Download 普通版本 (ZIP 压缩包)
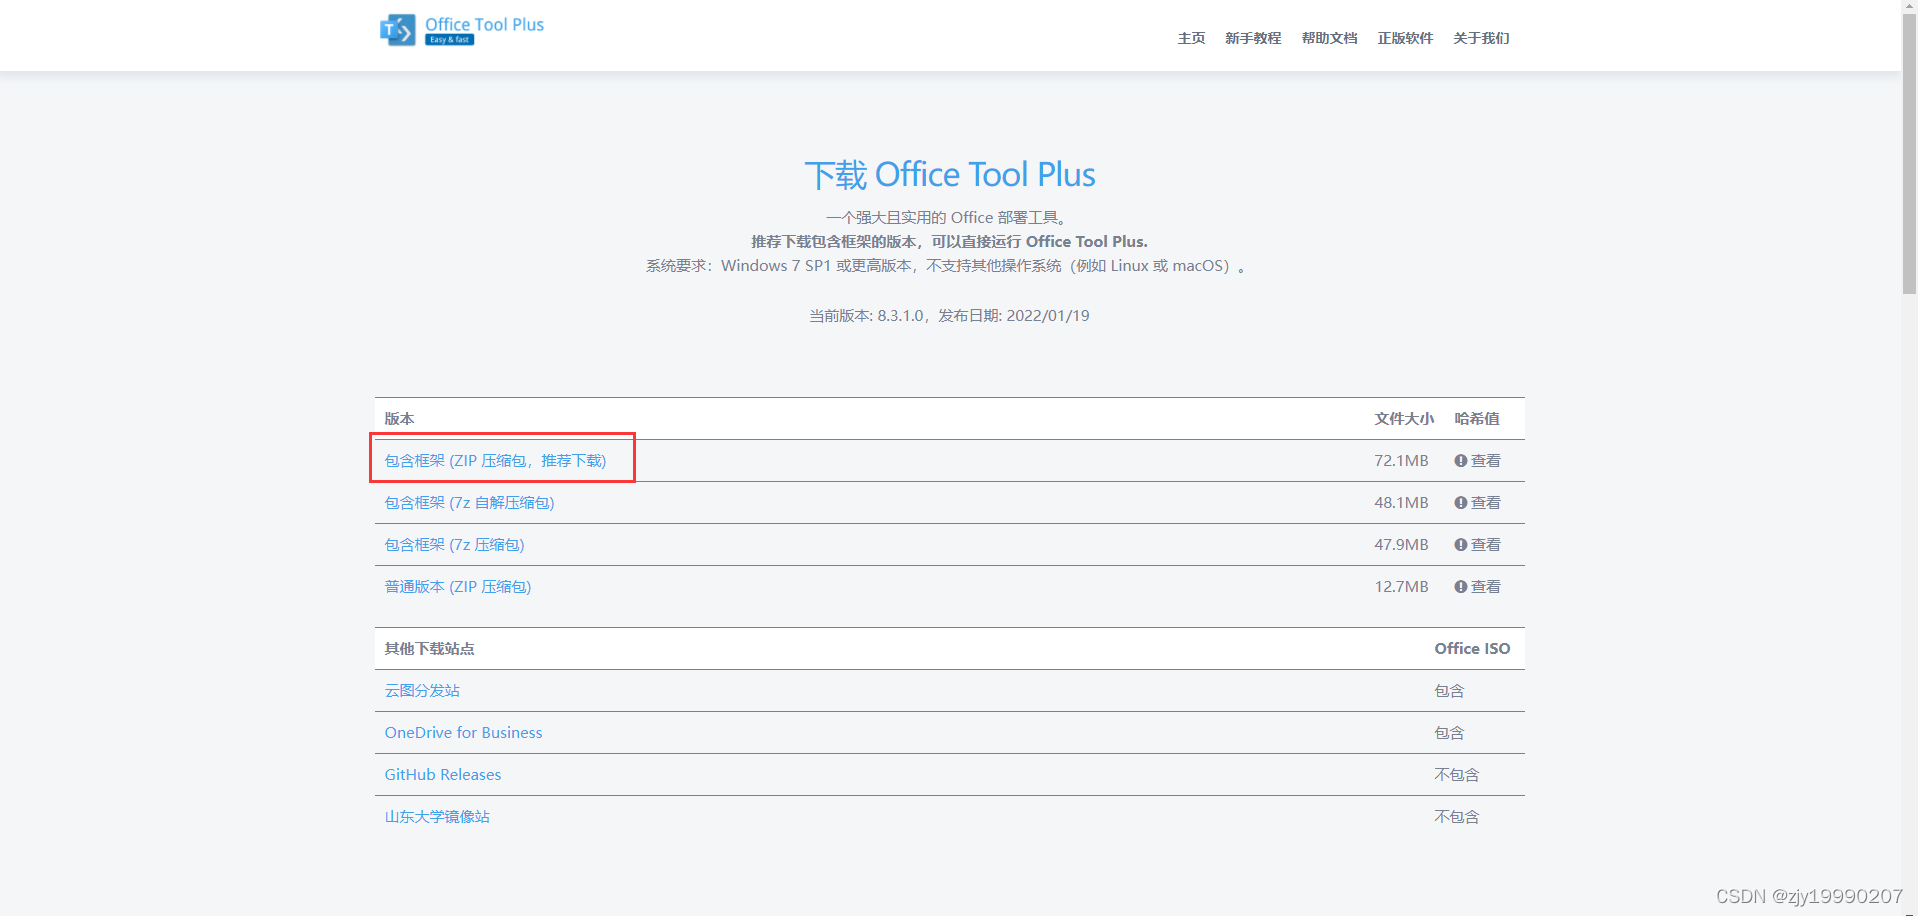Image resolution: width=1918 pixels, height=916 pixels. tap(458, 587)
